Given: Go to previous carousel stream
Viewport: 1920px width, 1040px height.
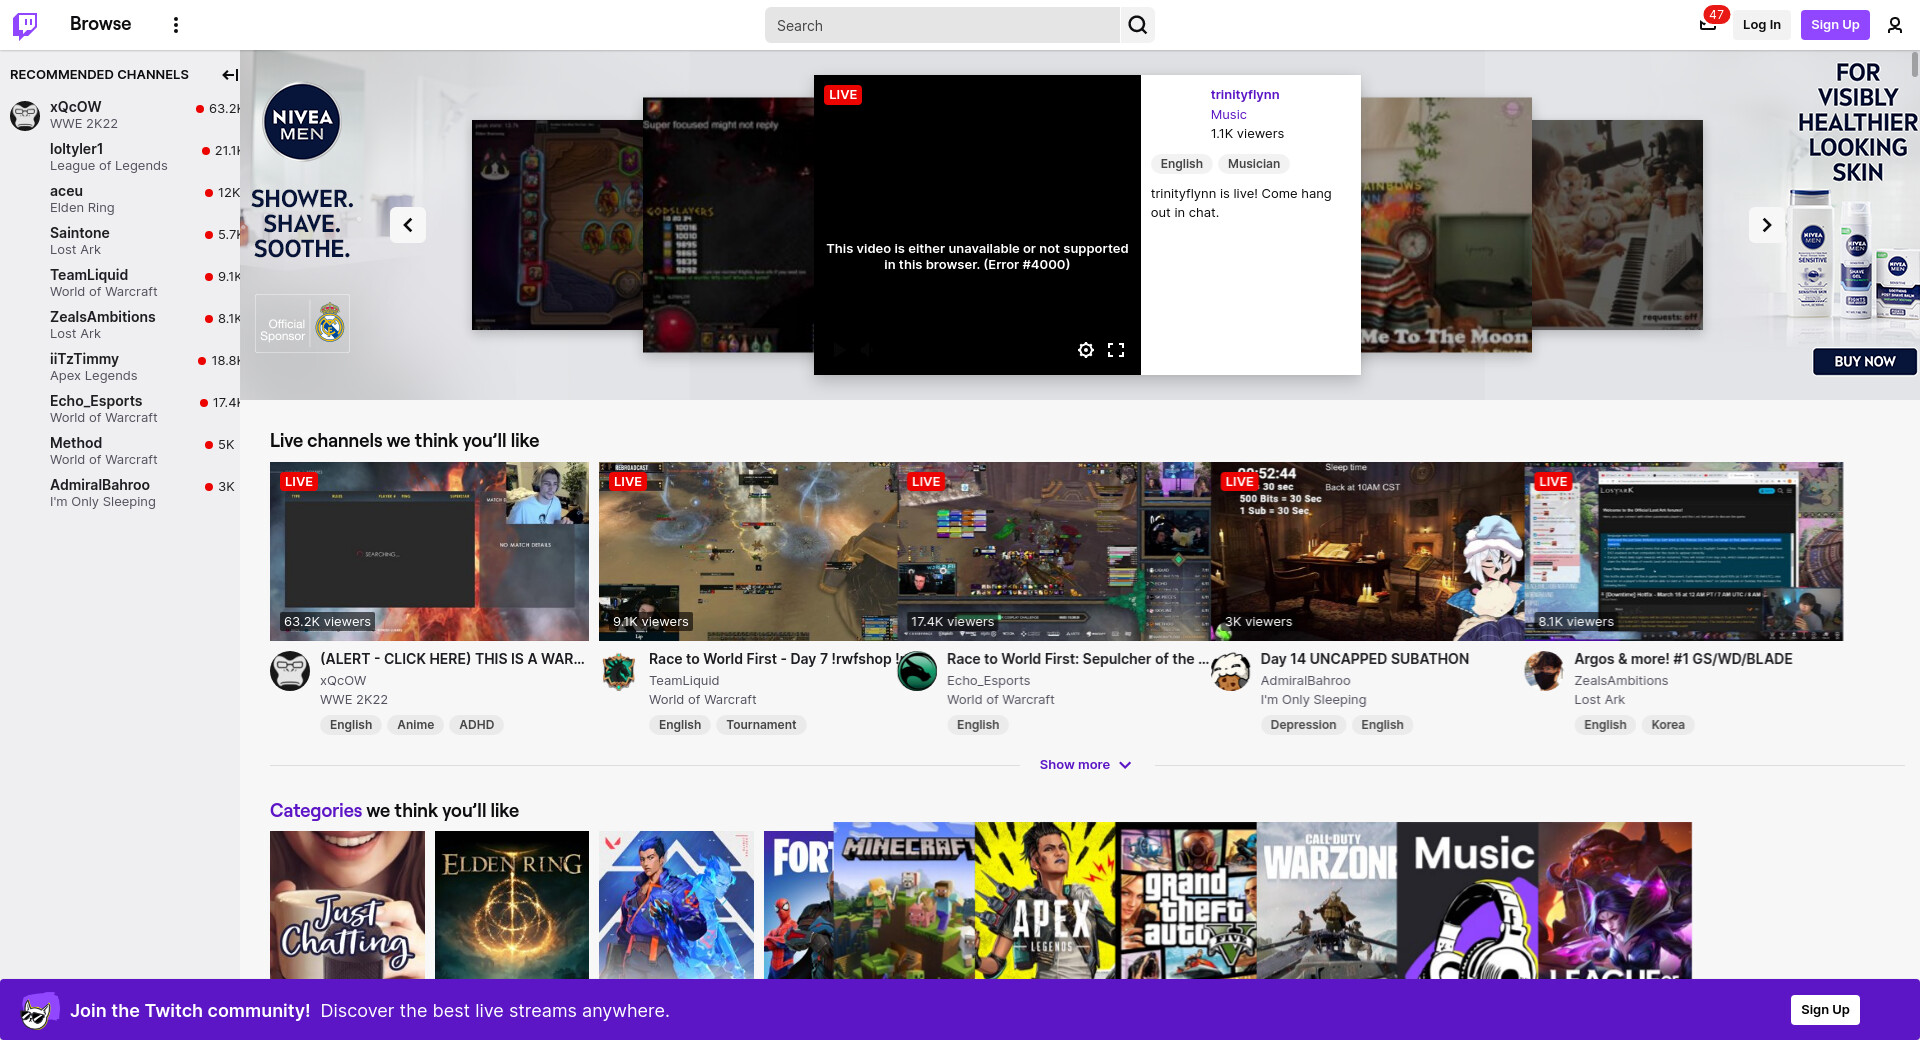Looking at the screenshot, I should (408, 225).
